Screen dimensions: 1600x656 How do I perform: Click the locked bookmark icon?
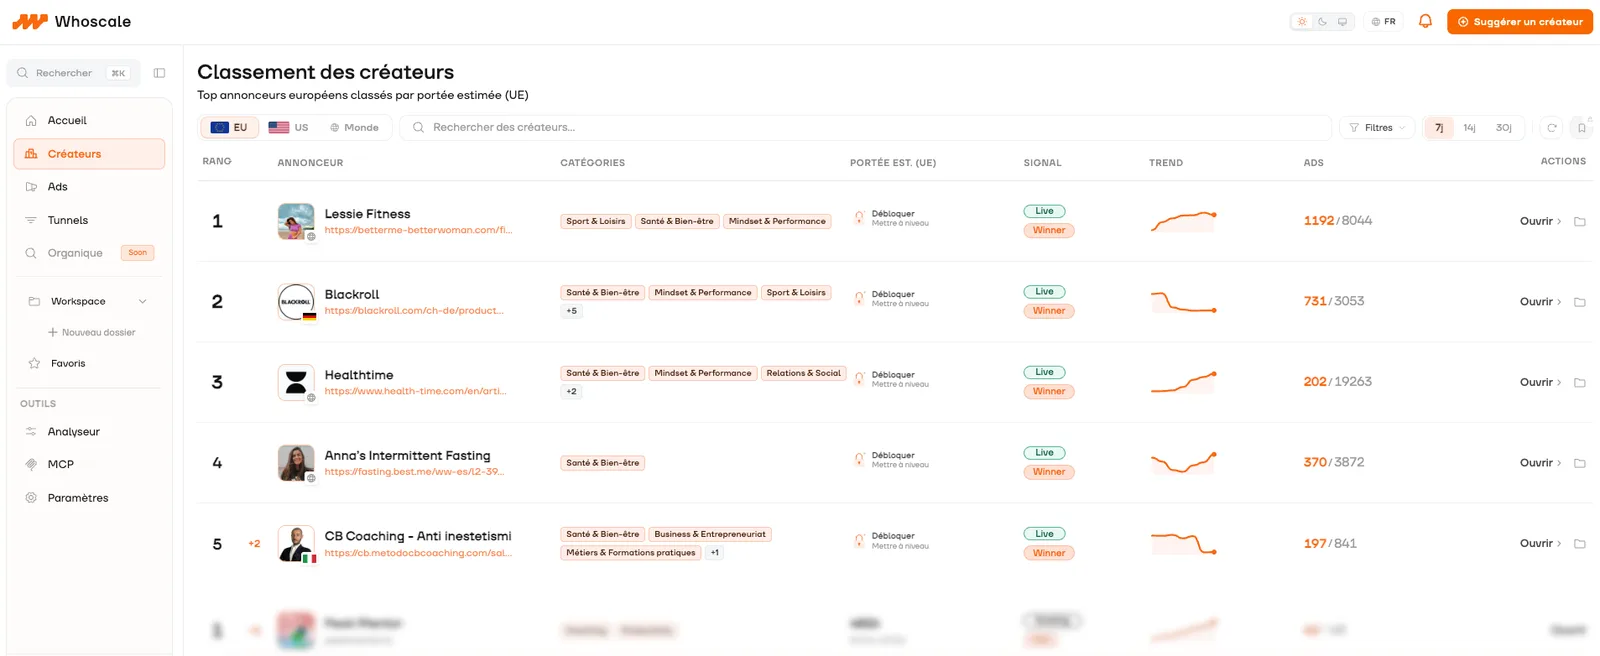click(x=1581, y=127)
